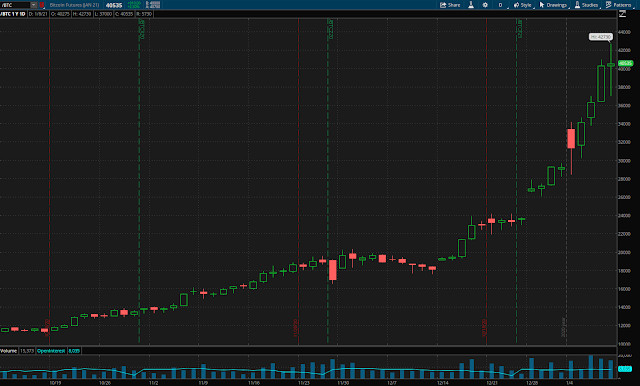
Task: Click the 11/23 date on time axis
Action: pyautogui.click(x=304, y=383)
